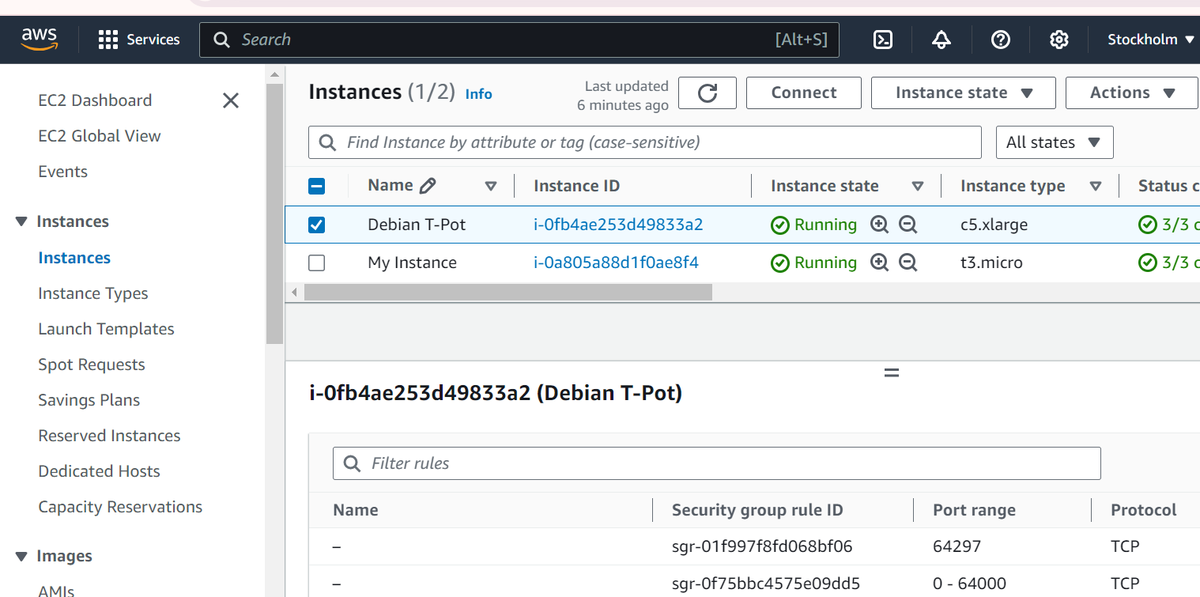
Task: Zoom in filter on Debian T-Pot state
Action: point(879,225)
